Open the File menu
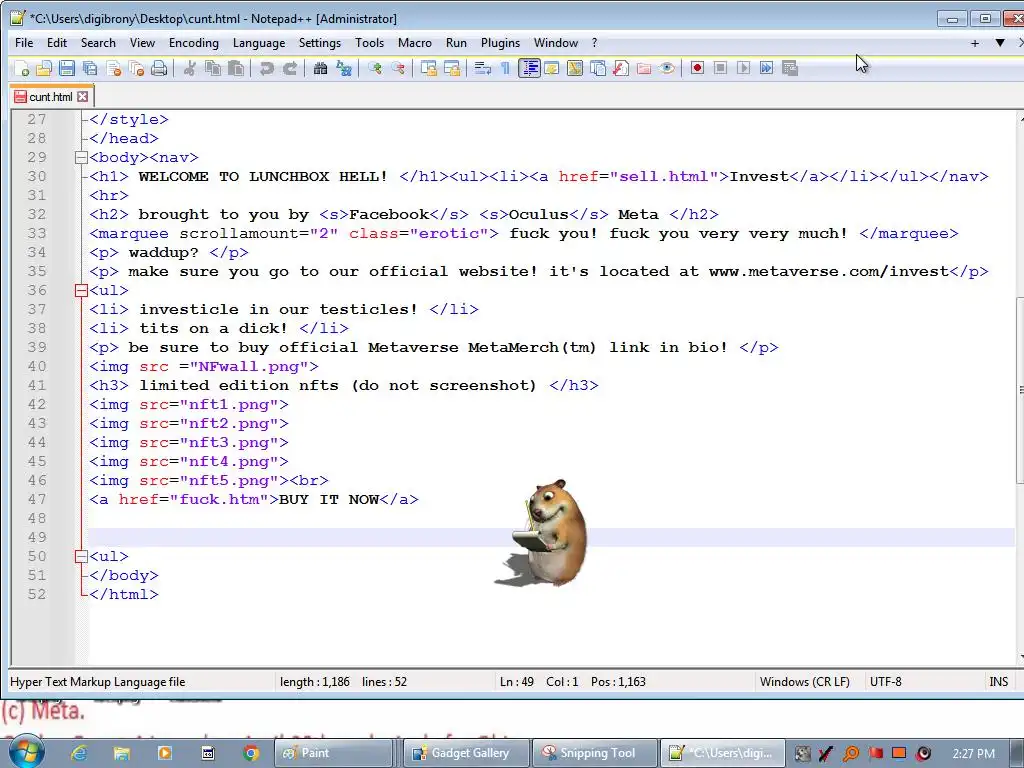Screen dimensions: 1024x768 coord(24,43)
